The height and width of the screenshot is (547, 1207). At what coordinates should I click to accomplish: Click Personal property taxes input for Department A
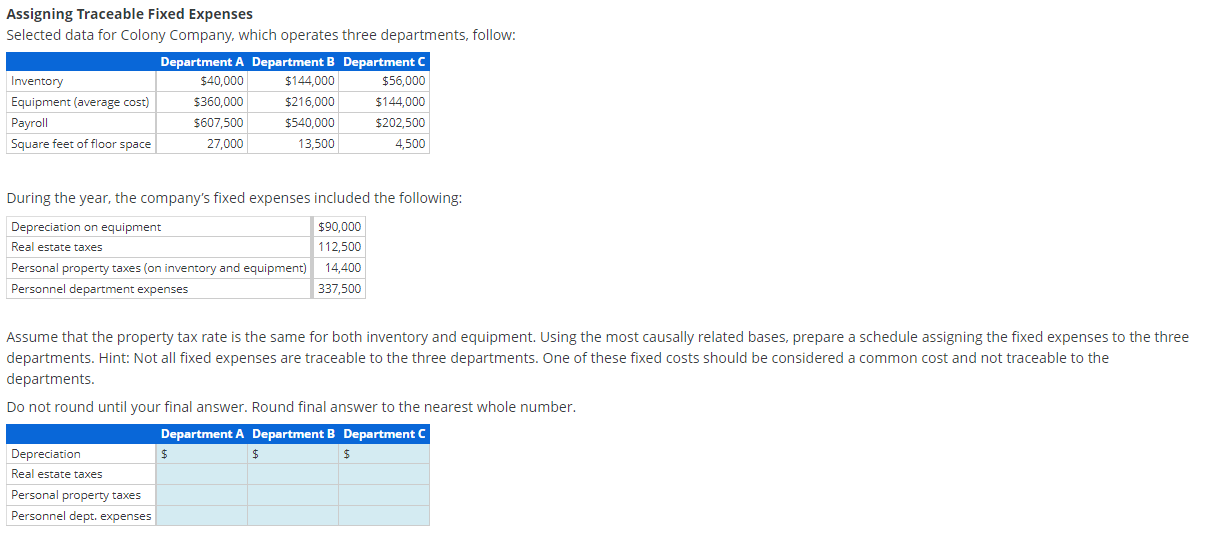(x=202, y=495)
